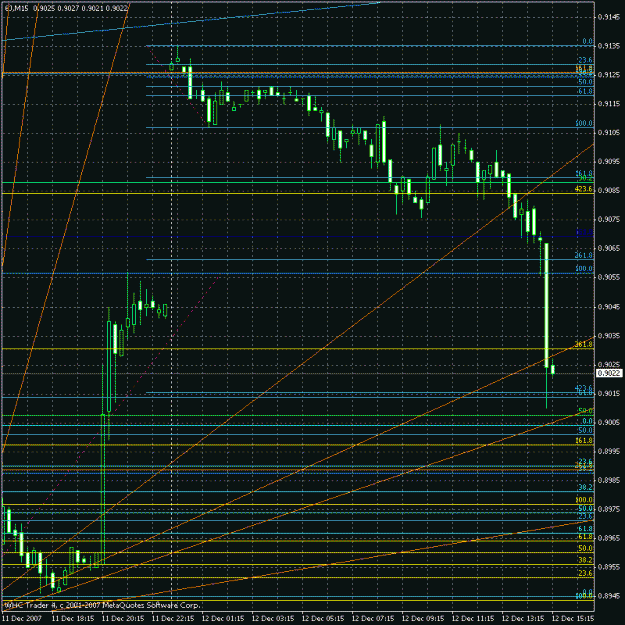Click the 23.6 label below 0.9135
This screenshot has height=625, width=625.
[586, 60]
